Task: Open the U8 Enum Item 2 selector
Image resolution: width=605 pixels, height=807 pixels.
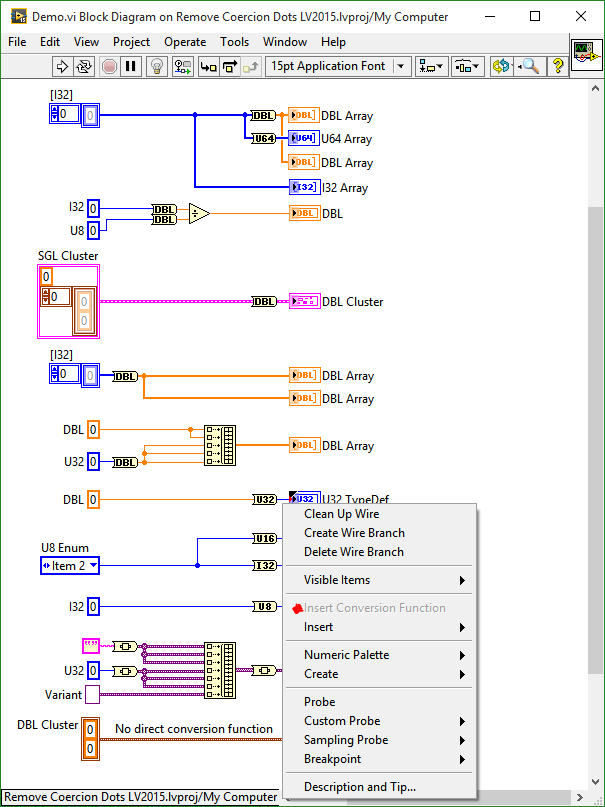Action: pyautogui.click(x=70, y=566)
